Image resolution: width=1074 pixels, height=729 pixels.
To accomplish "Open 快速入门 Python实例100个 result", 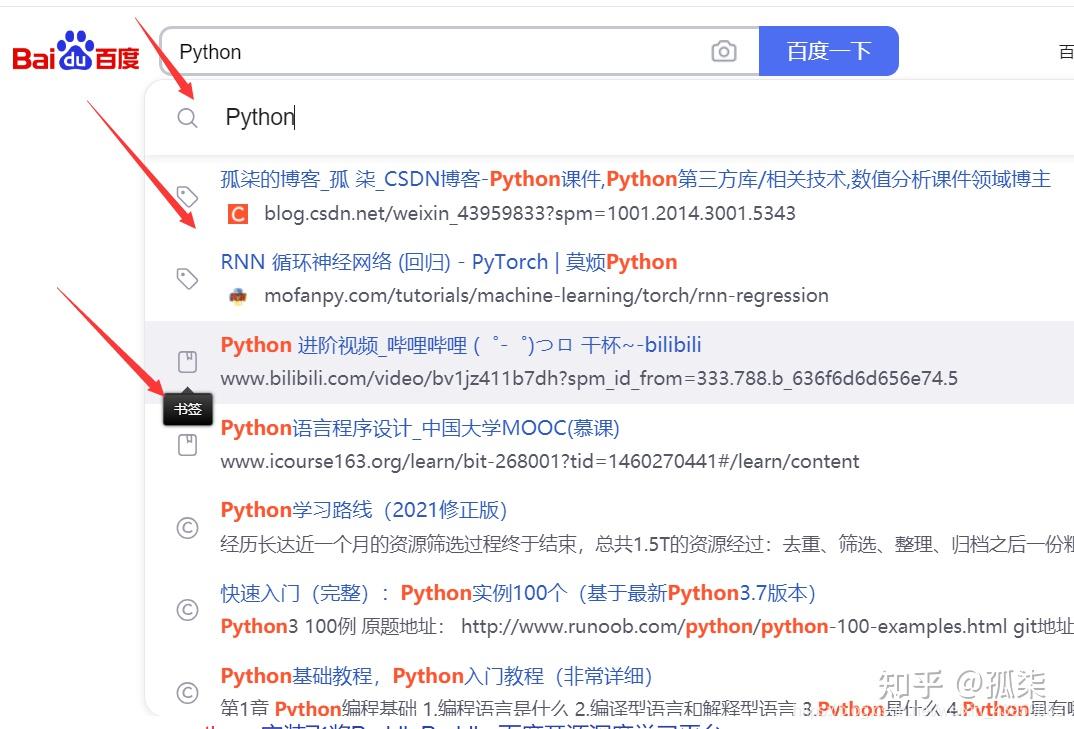I will click(518, 593).
